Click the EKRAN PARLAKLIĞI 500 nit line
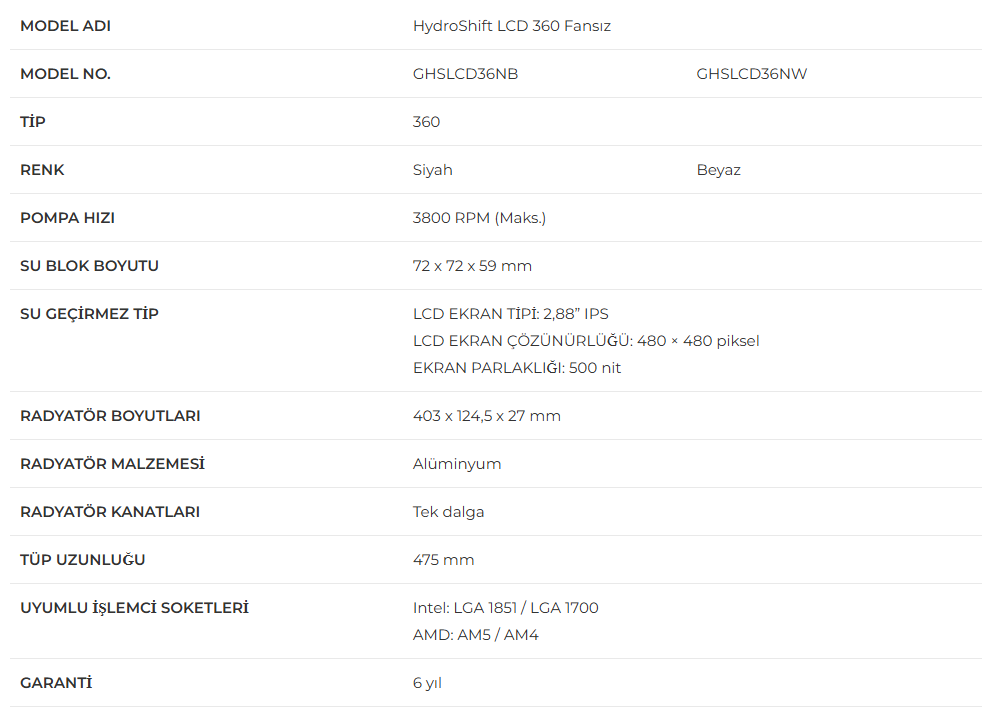Image resolution: width=992 pixels, height=709 pixels. pyautogui.click(x=516, y=368)
